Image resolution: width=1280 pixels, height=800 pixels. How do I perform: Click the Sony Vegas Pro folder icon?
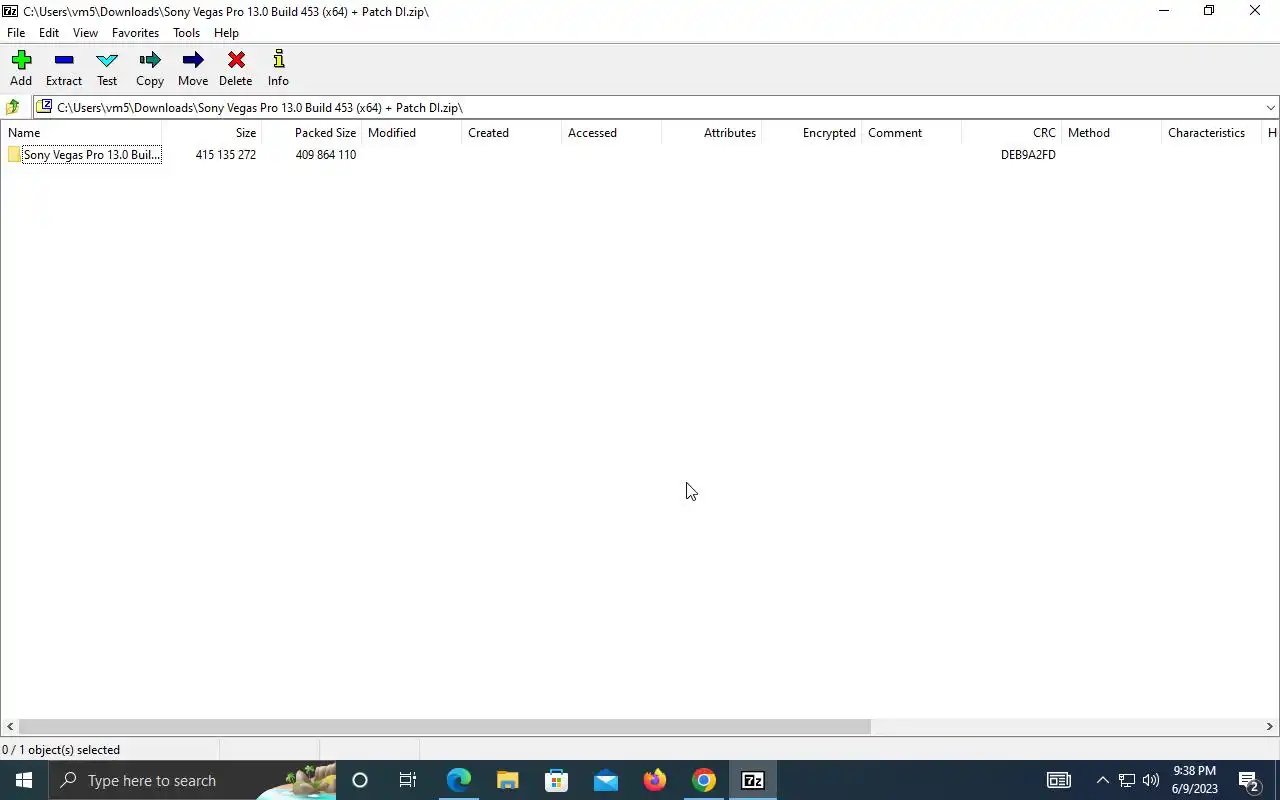(14, 155)
